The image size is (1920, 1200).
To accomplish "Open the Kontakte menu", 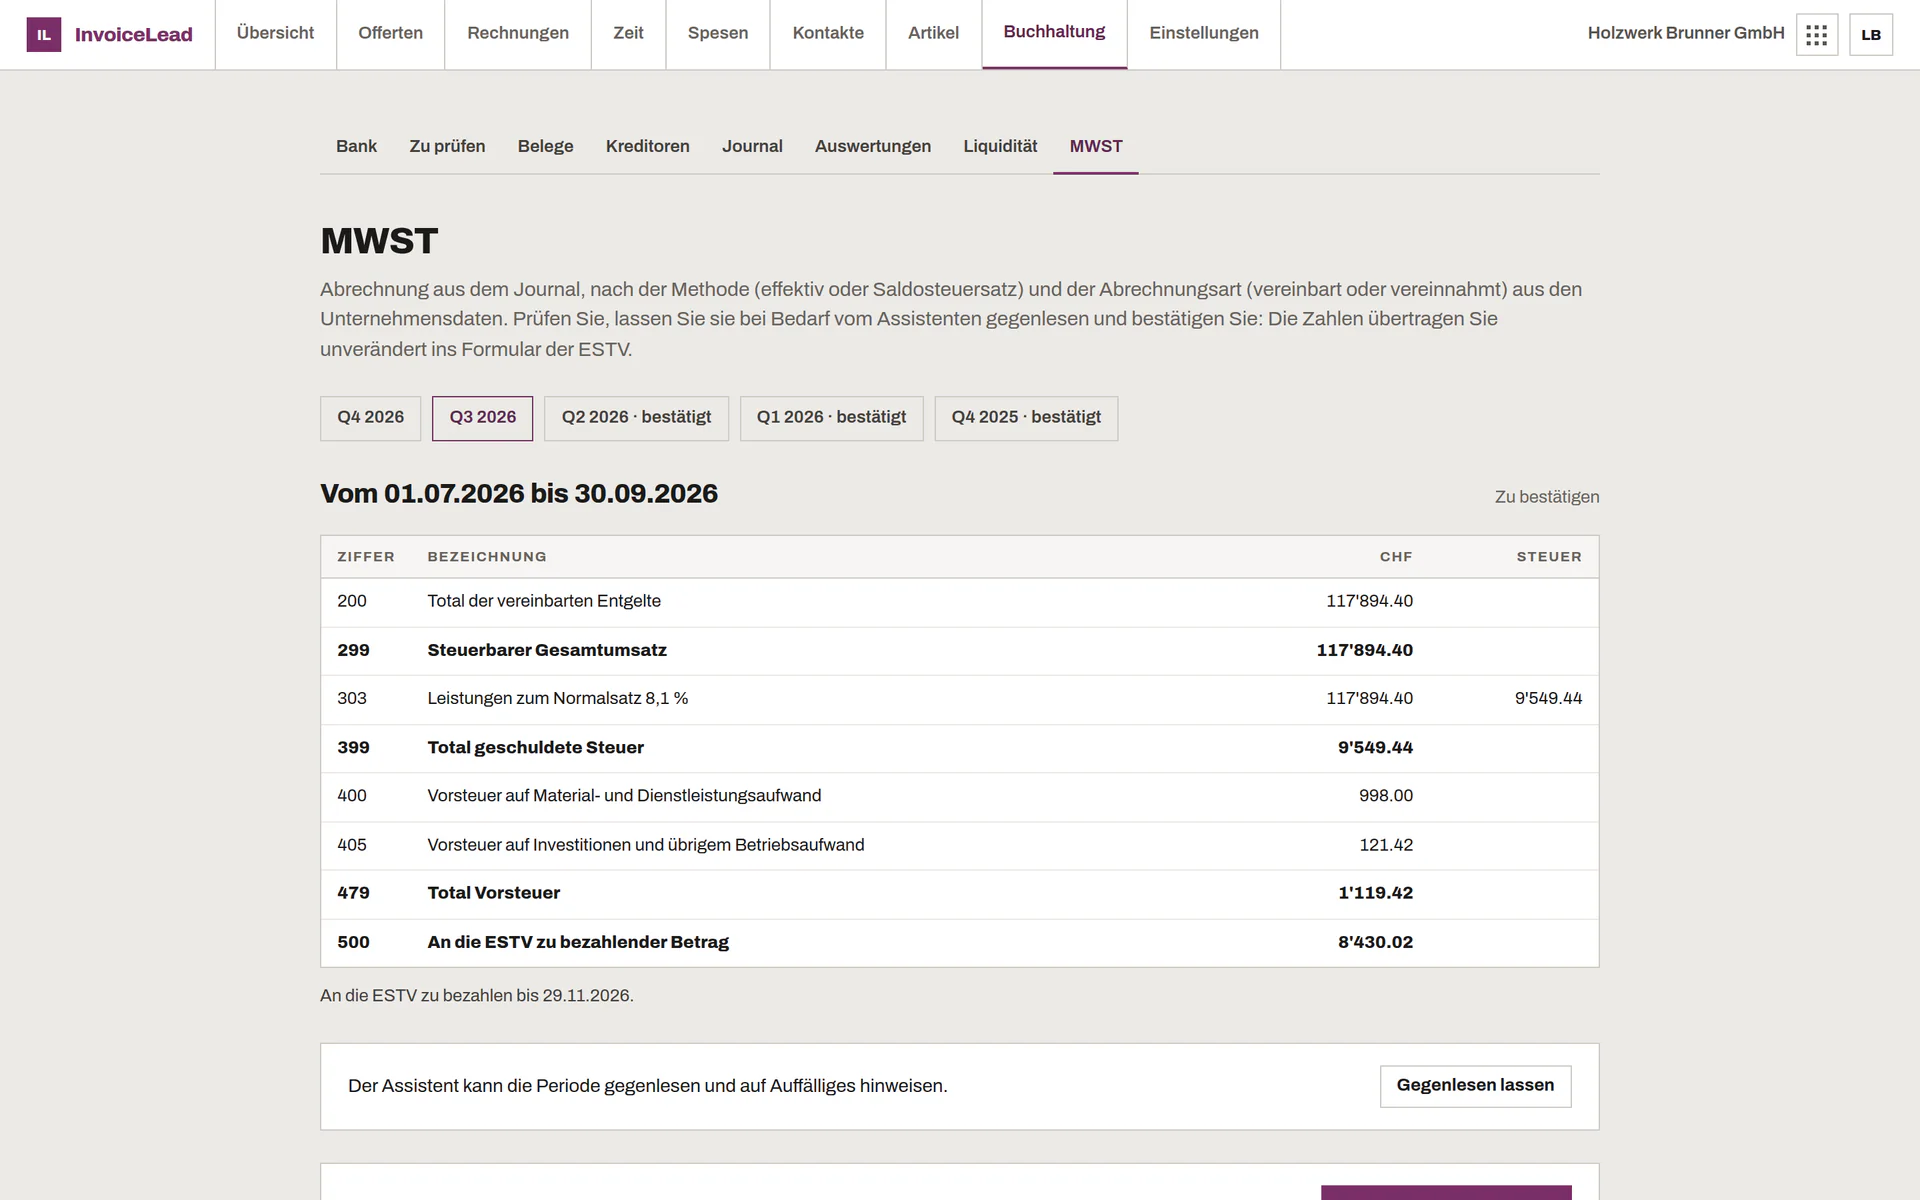I will point(828,33).
